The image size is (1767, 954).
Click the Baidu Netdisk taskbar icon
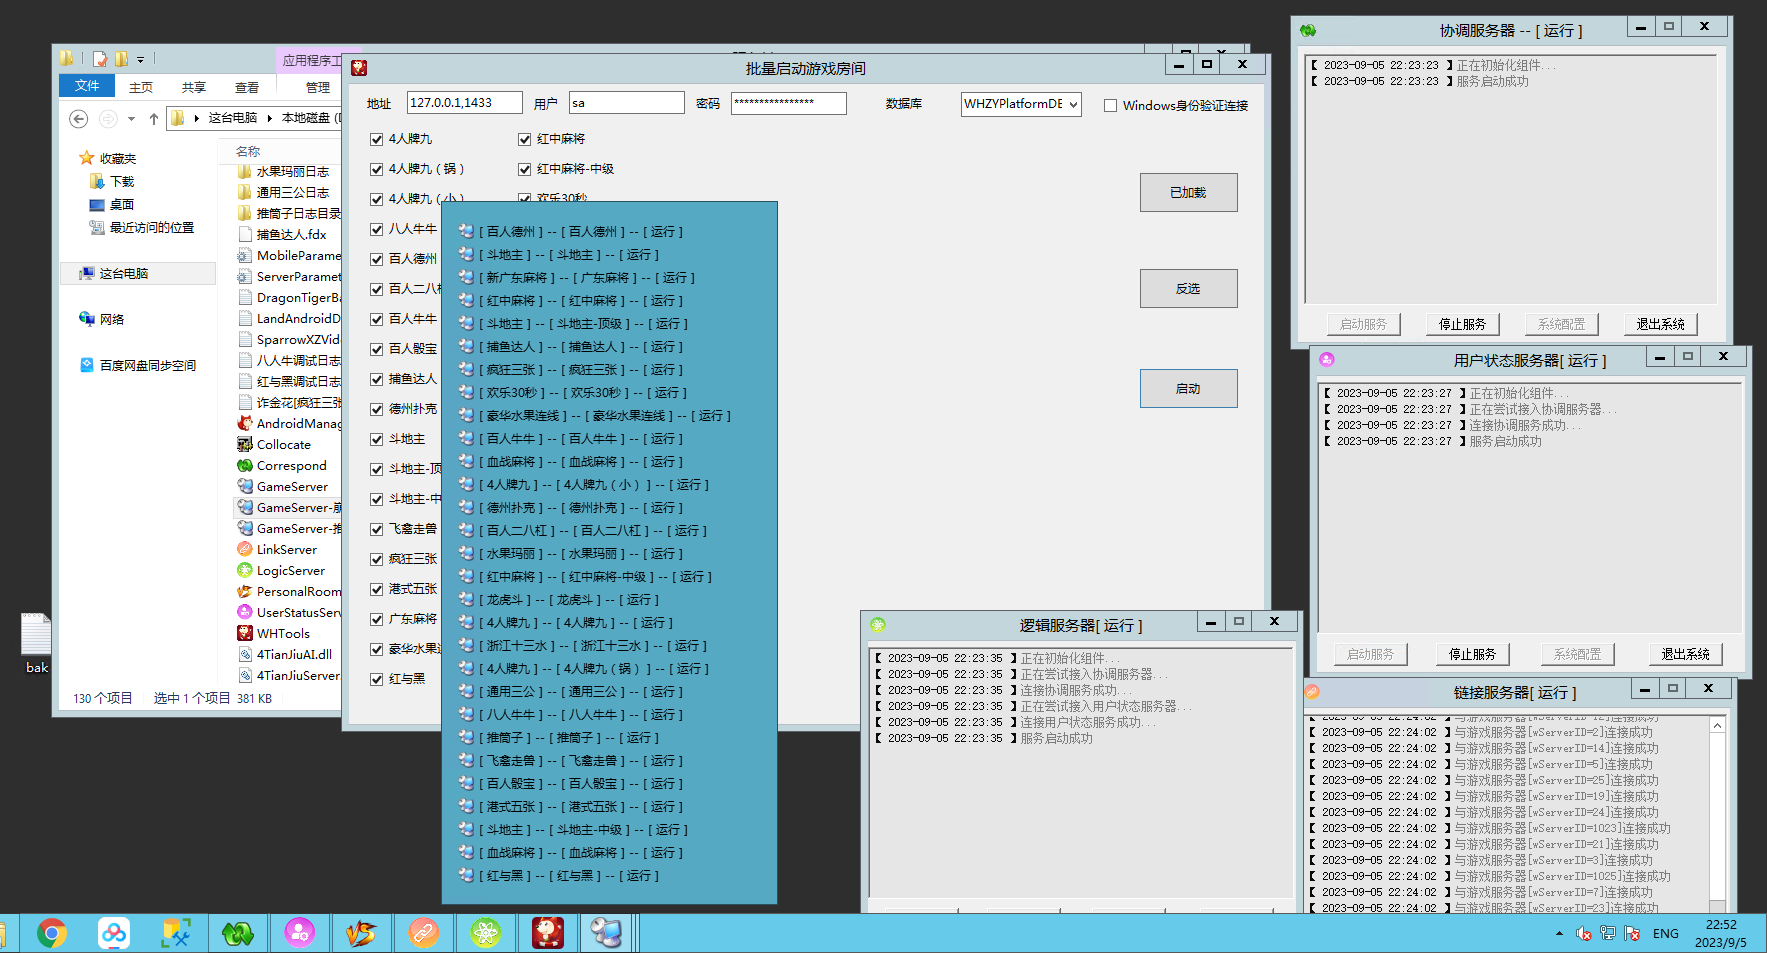pos(114,934)
